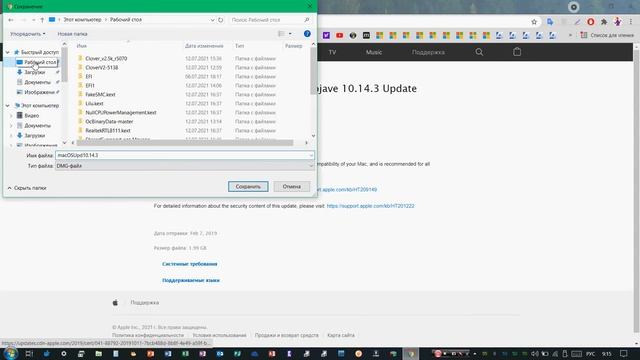Screen dimensions: 640x360
Task: Open the Chrome extensions puzzle icon
Action: tap(604, 22)
